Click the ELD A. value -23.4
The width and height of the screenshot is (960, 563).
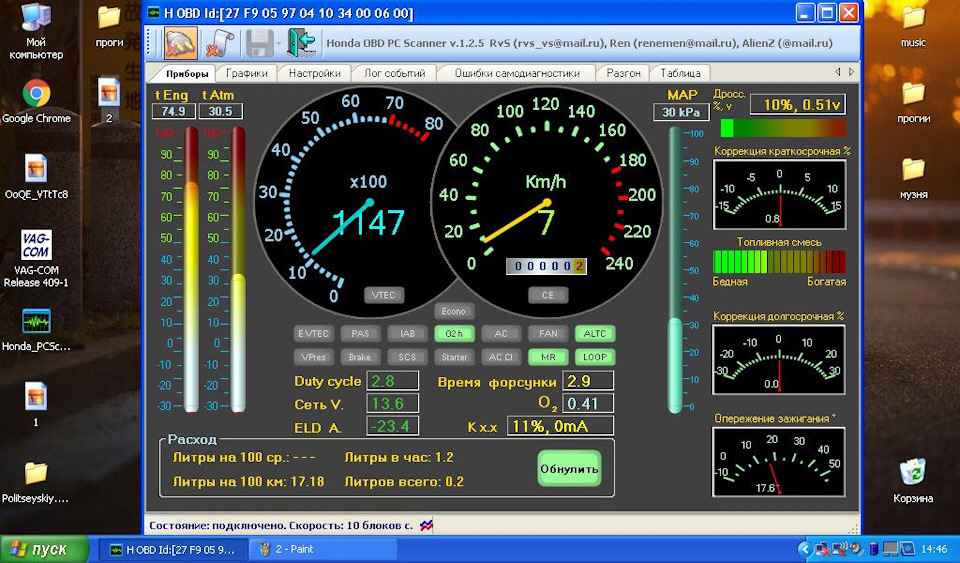coord(392,426)
